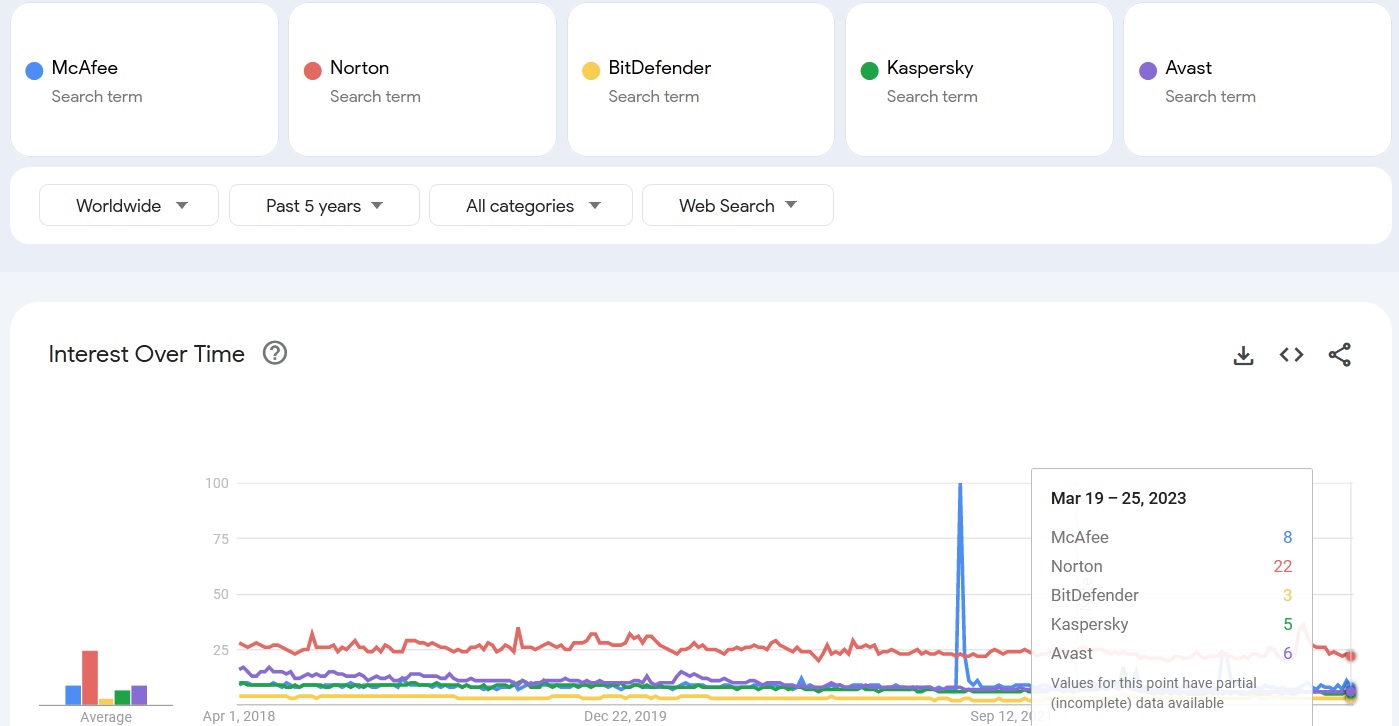Viewport: 1399px width, 726px height.
Task: Click Avast row in tooltip
Action: click(1172, 653)
